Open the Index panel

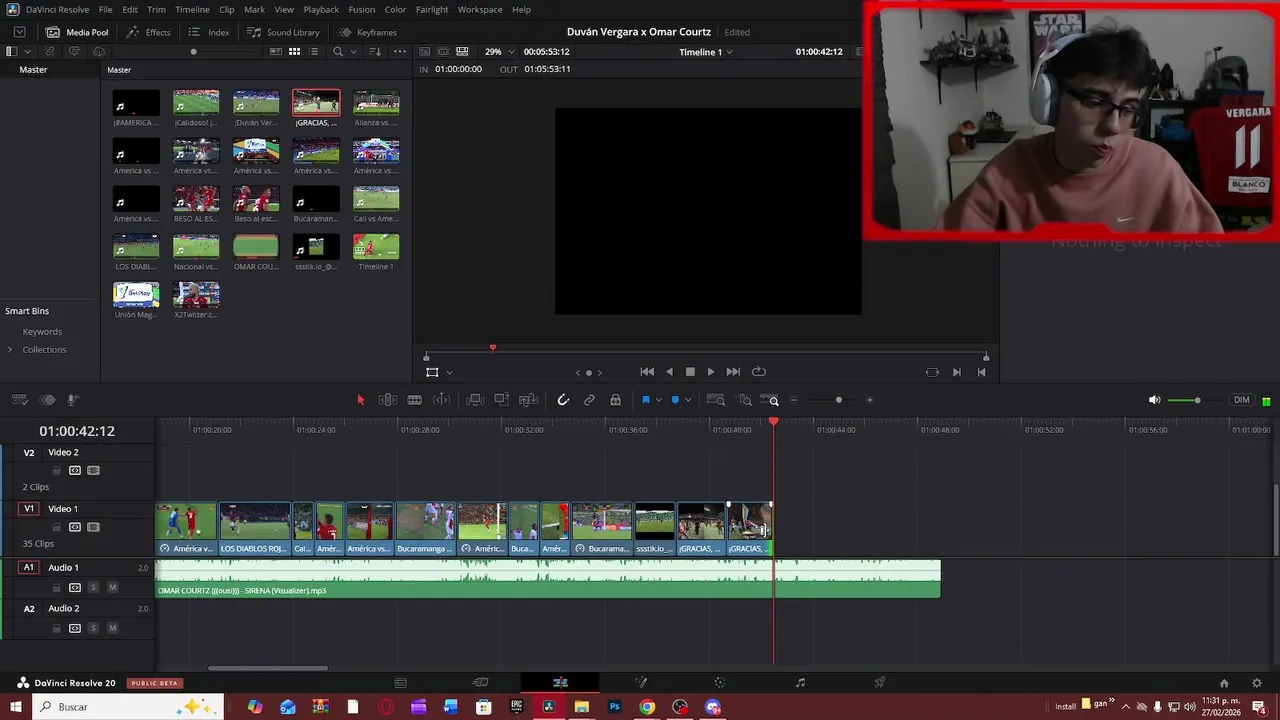coord(209,32)
